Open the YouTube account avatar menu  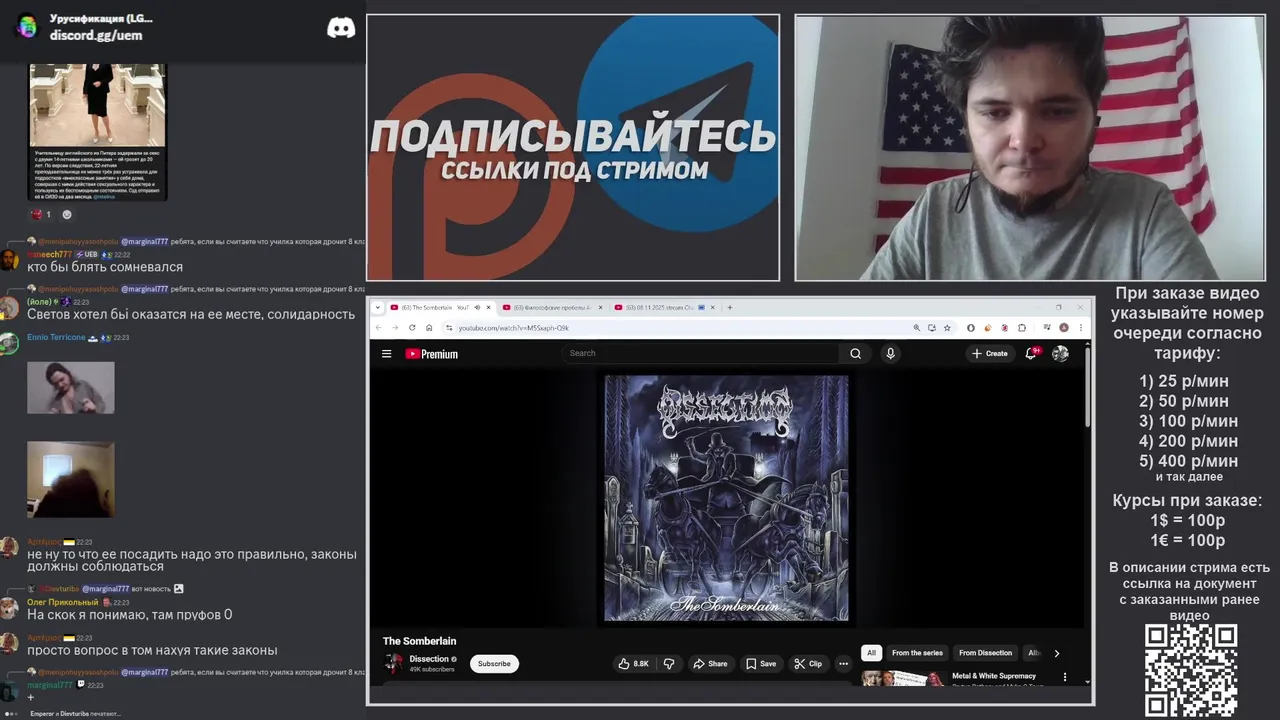[1060, 353]
